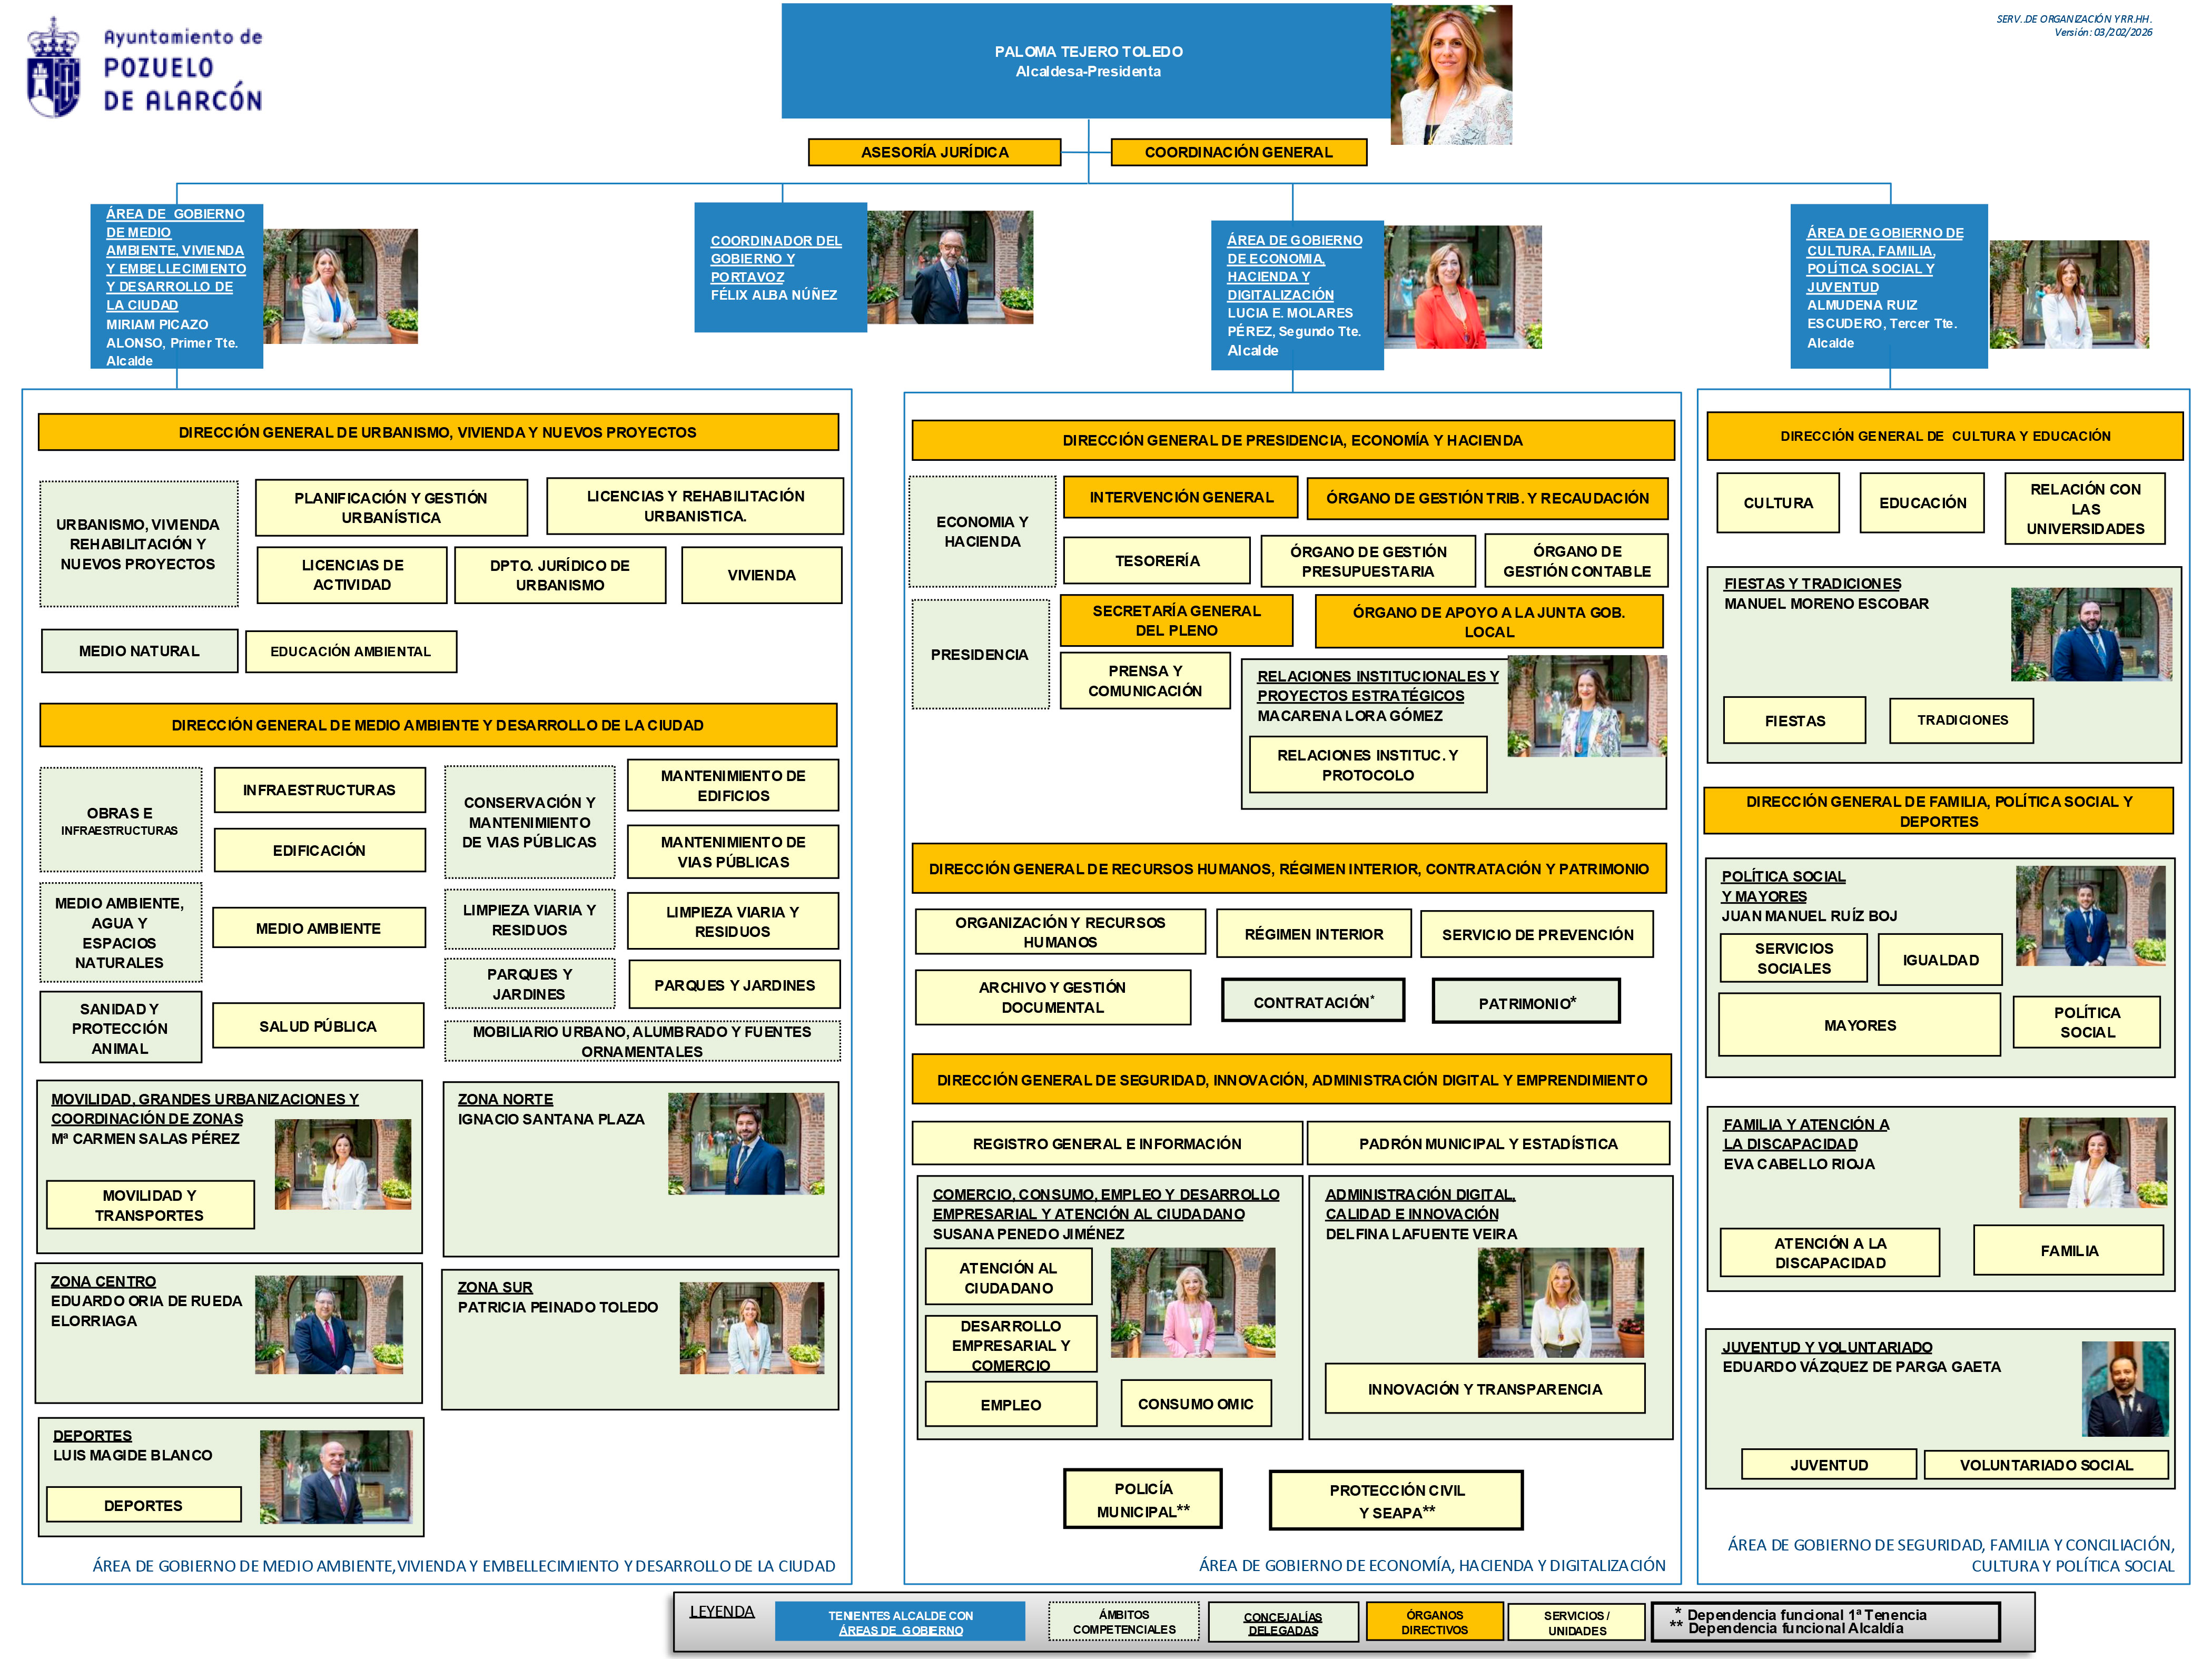Click the Tesorería unit box
This screenshot has height=1659, width=2212.
click(x=1157, y=560)
